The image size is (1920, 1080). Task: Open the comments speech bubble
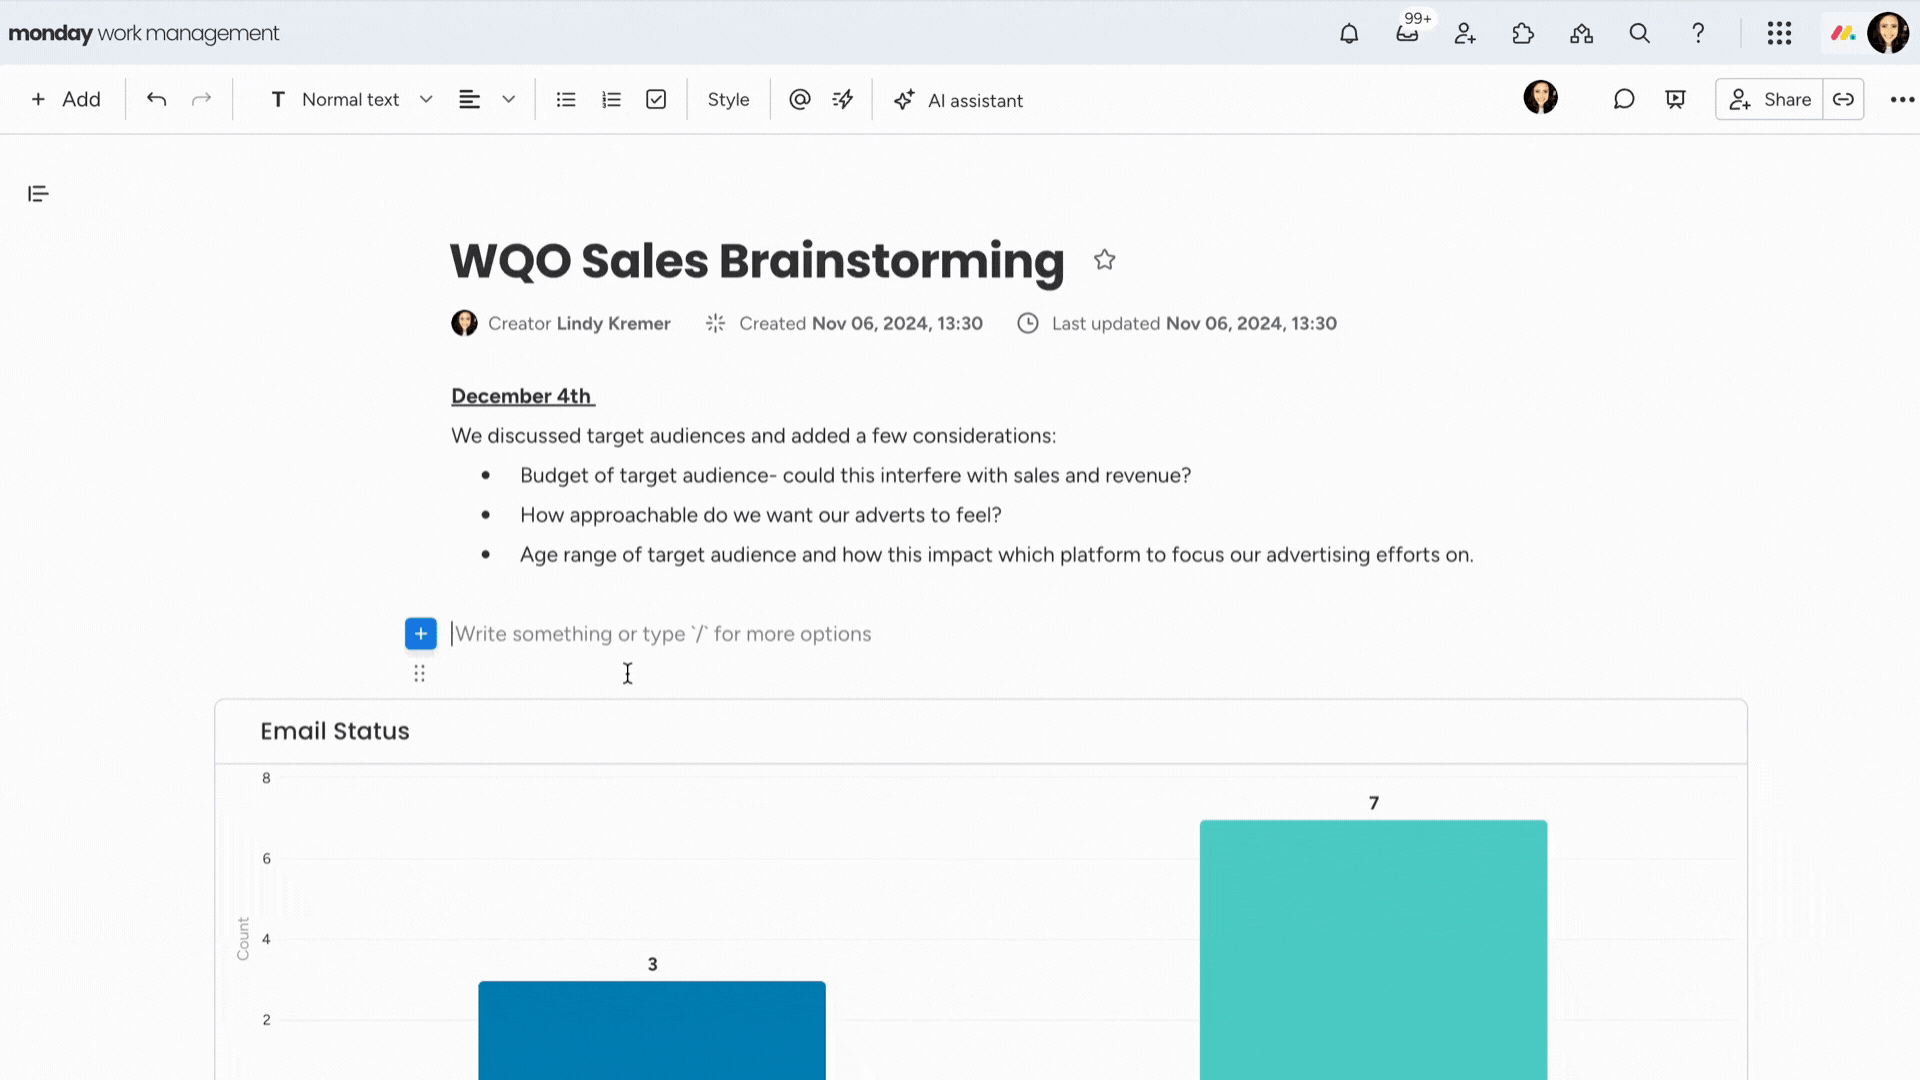(x=1624, y=99)
